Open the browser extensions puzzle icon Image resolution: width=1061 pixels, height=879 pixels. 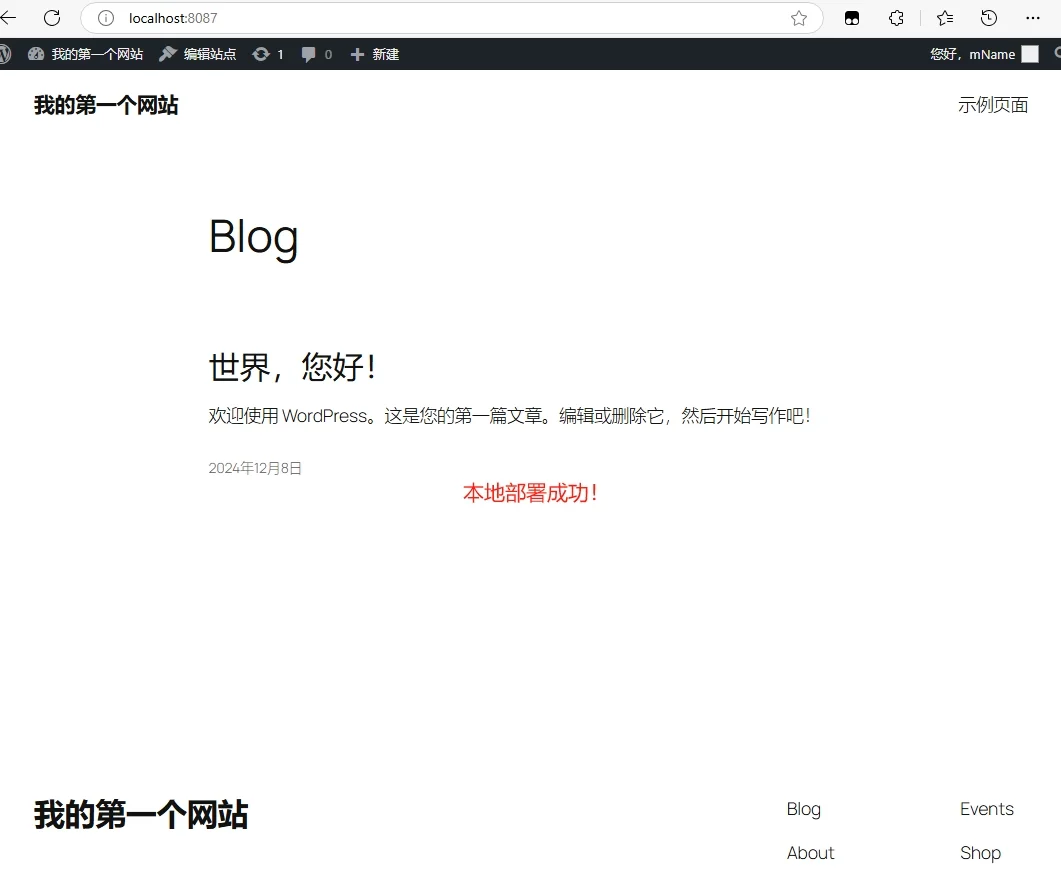(x=896, y=18)
